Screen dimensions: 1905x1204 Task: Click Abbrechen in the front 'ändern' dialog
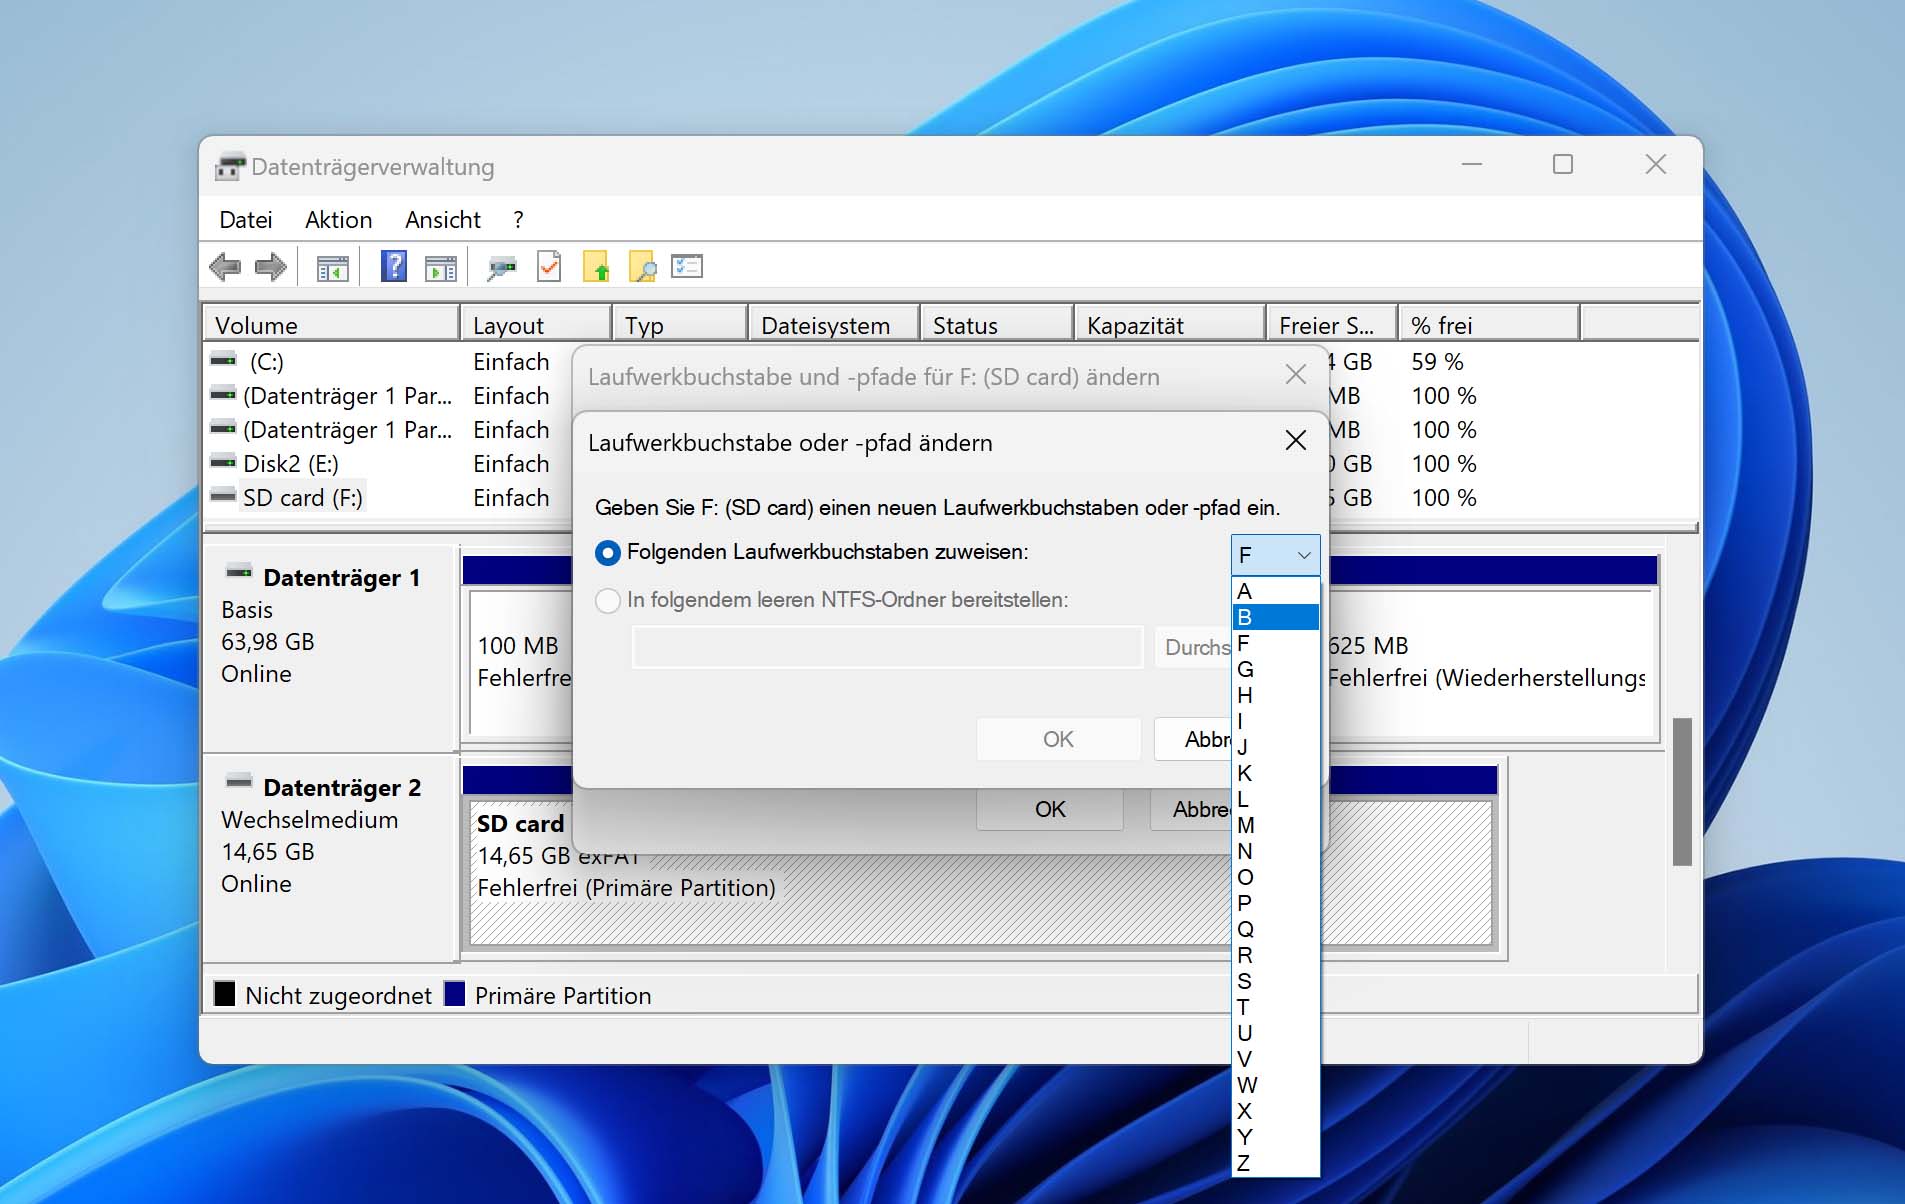coord(1193,739)
